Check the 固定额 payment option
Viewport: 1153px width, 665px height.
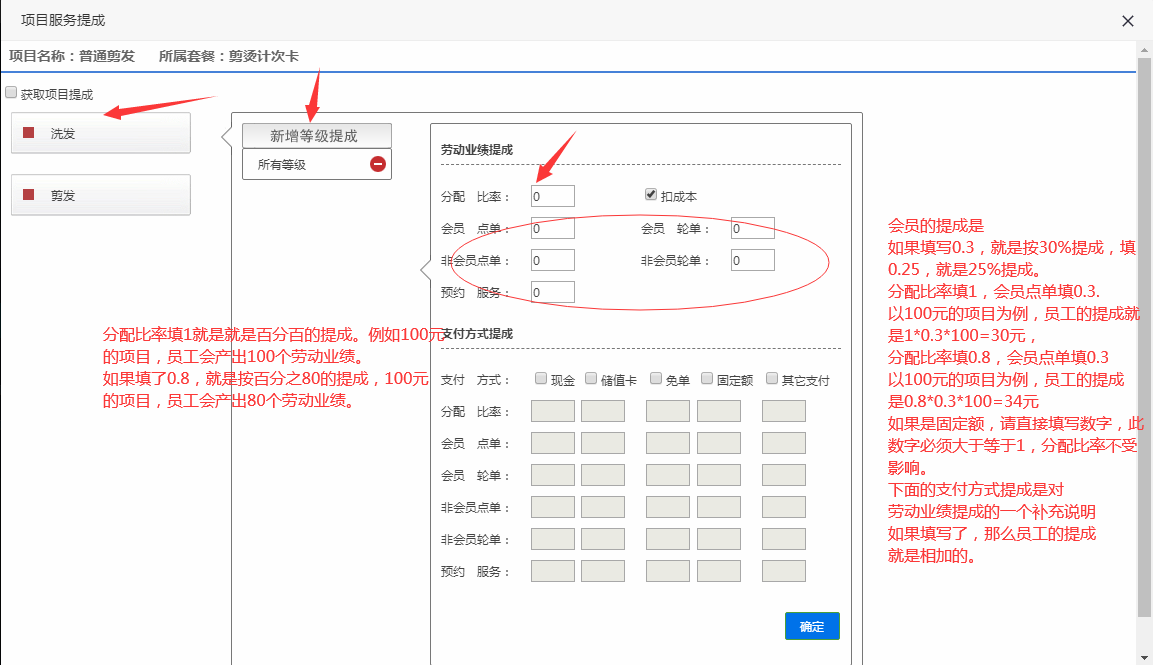pos(707,379)
